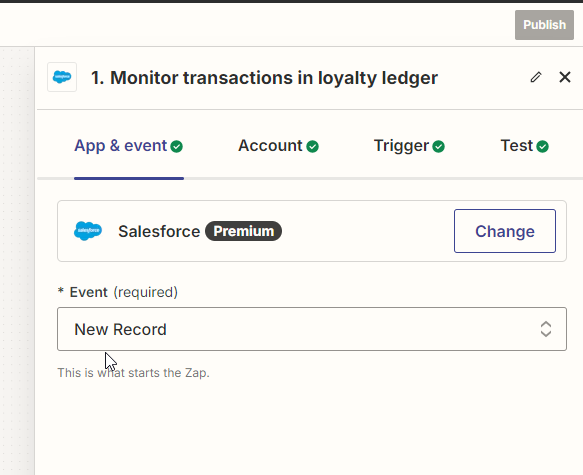Screen dimensions: 583x475
Task: Click the up-down chevron in Event field
Action: click(x=546, y=329)
